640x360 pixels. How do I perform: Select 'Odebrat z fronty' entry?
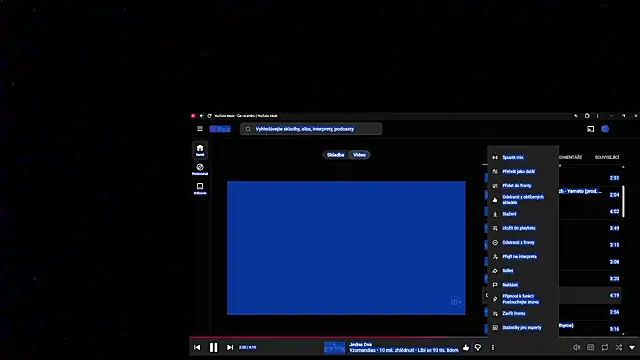point(523,242)
